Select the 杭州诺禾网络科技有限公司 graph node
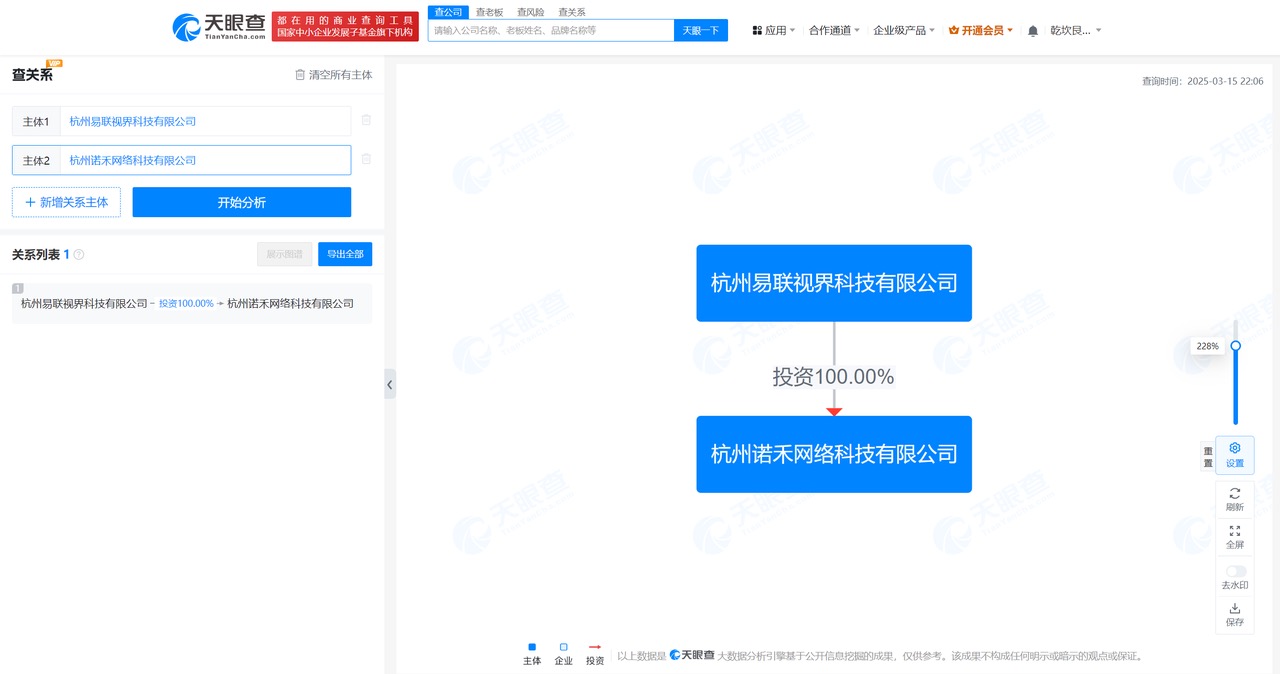The width and height of the screenshot is (1280, 674). 834,454
